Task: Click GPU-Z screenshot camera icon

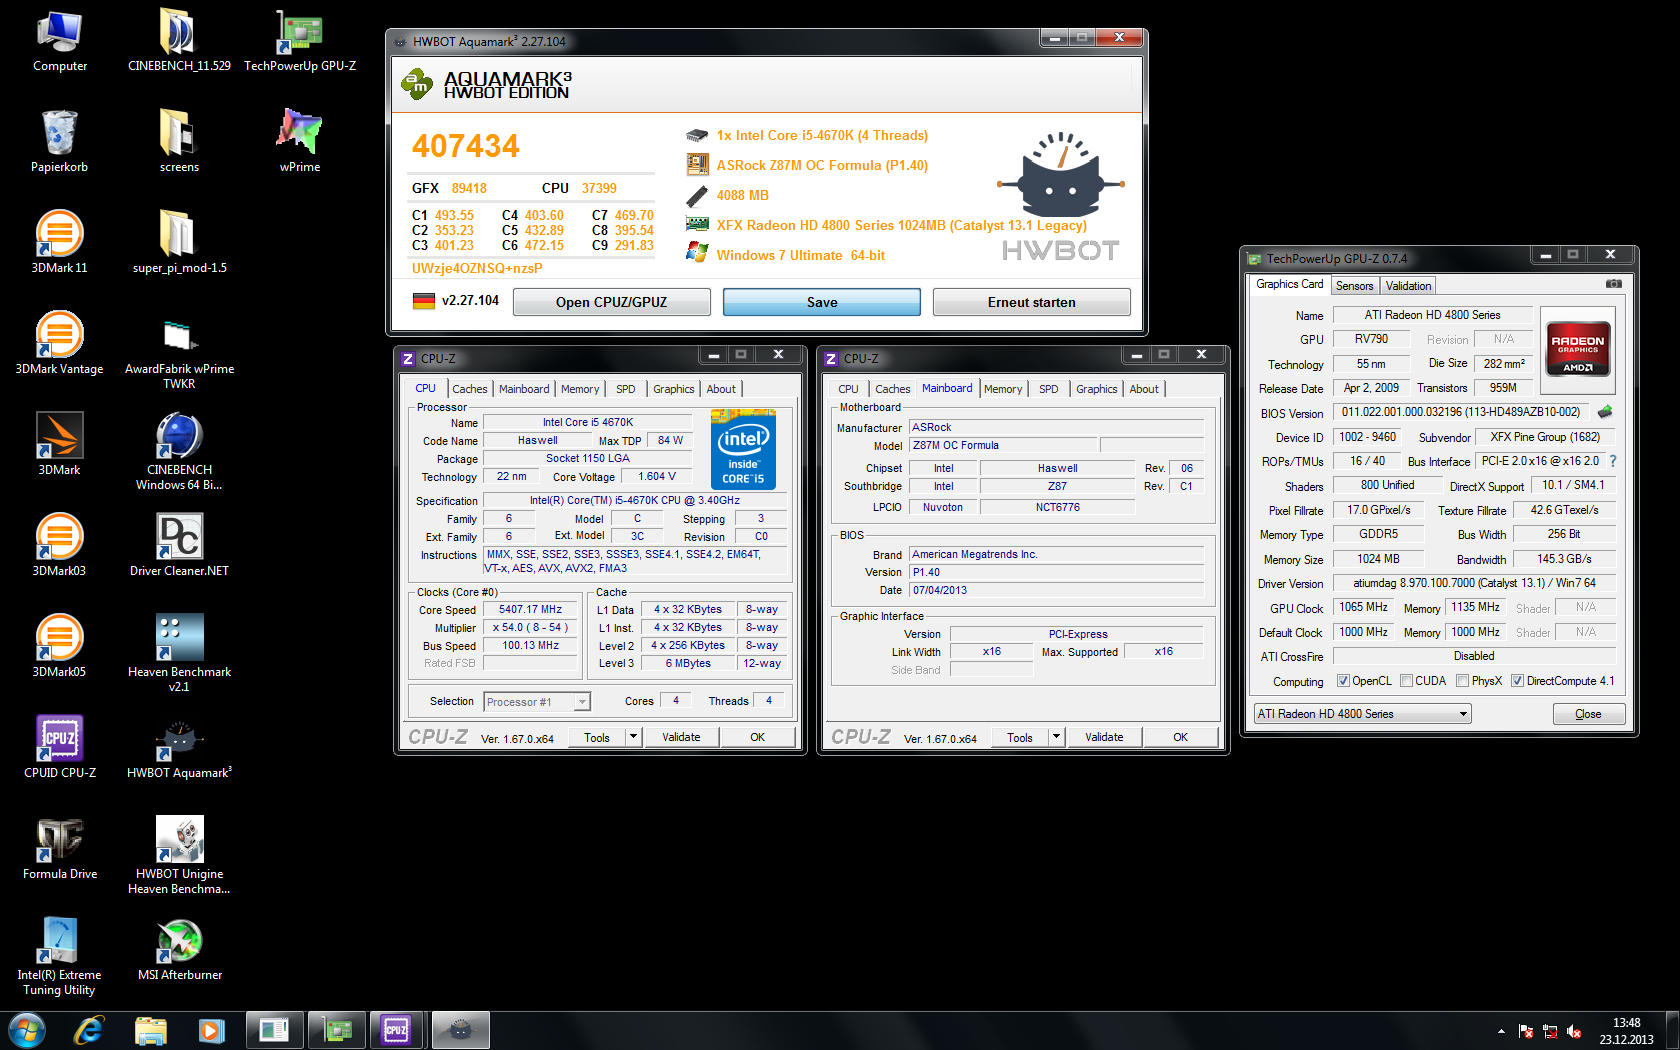Action: point(1613,284)
